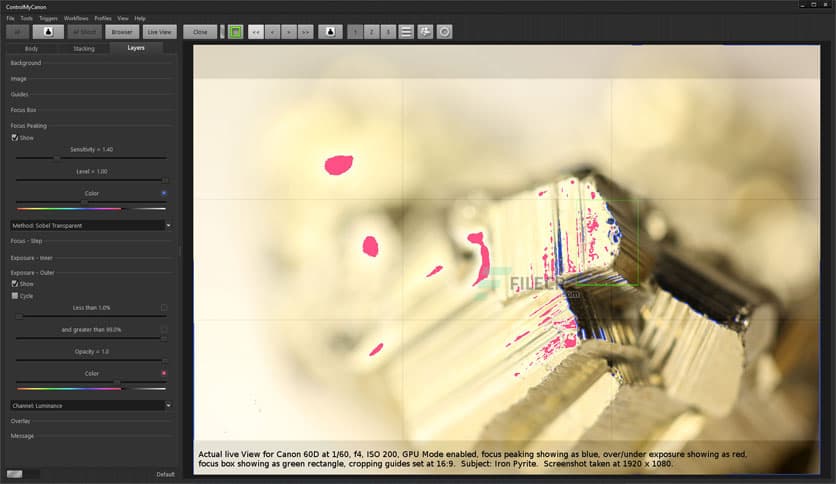Open the Channel: Luminance dropdown

coord(91,406)
